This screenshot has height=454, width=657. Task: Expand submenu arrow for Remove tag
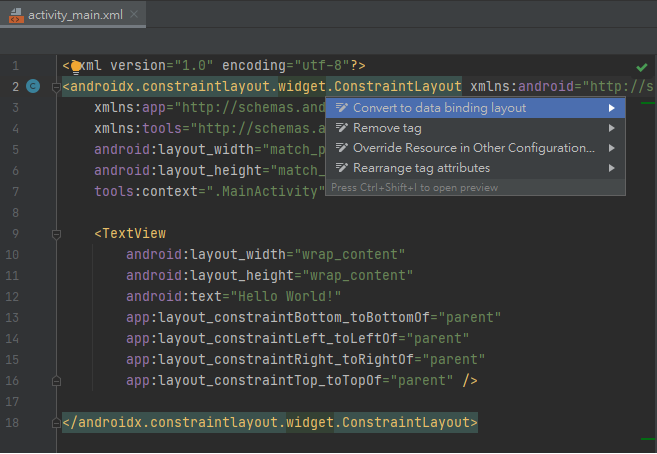[611, 128]
